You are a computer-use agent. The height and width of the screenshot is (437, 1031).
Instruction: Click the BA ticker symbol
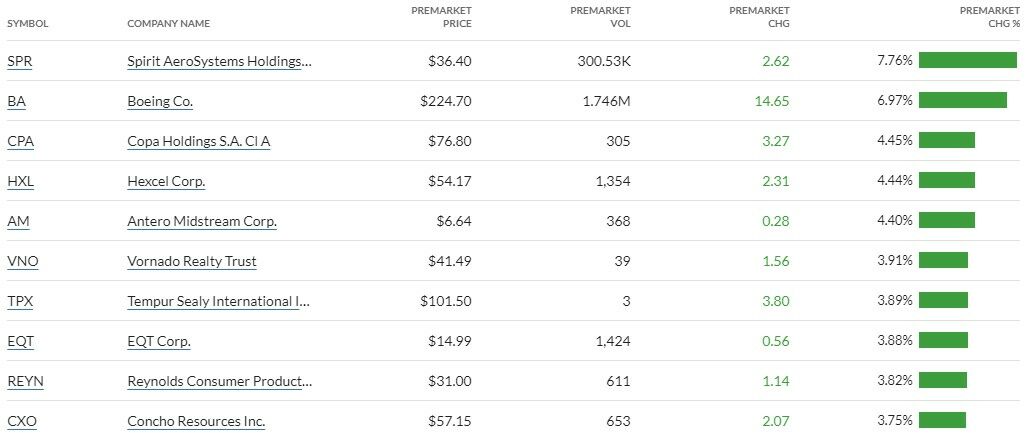coord(16,101)
